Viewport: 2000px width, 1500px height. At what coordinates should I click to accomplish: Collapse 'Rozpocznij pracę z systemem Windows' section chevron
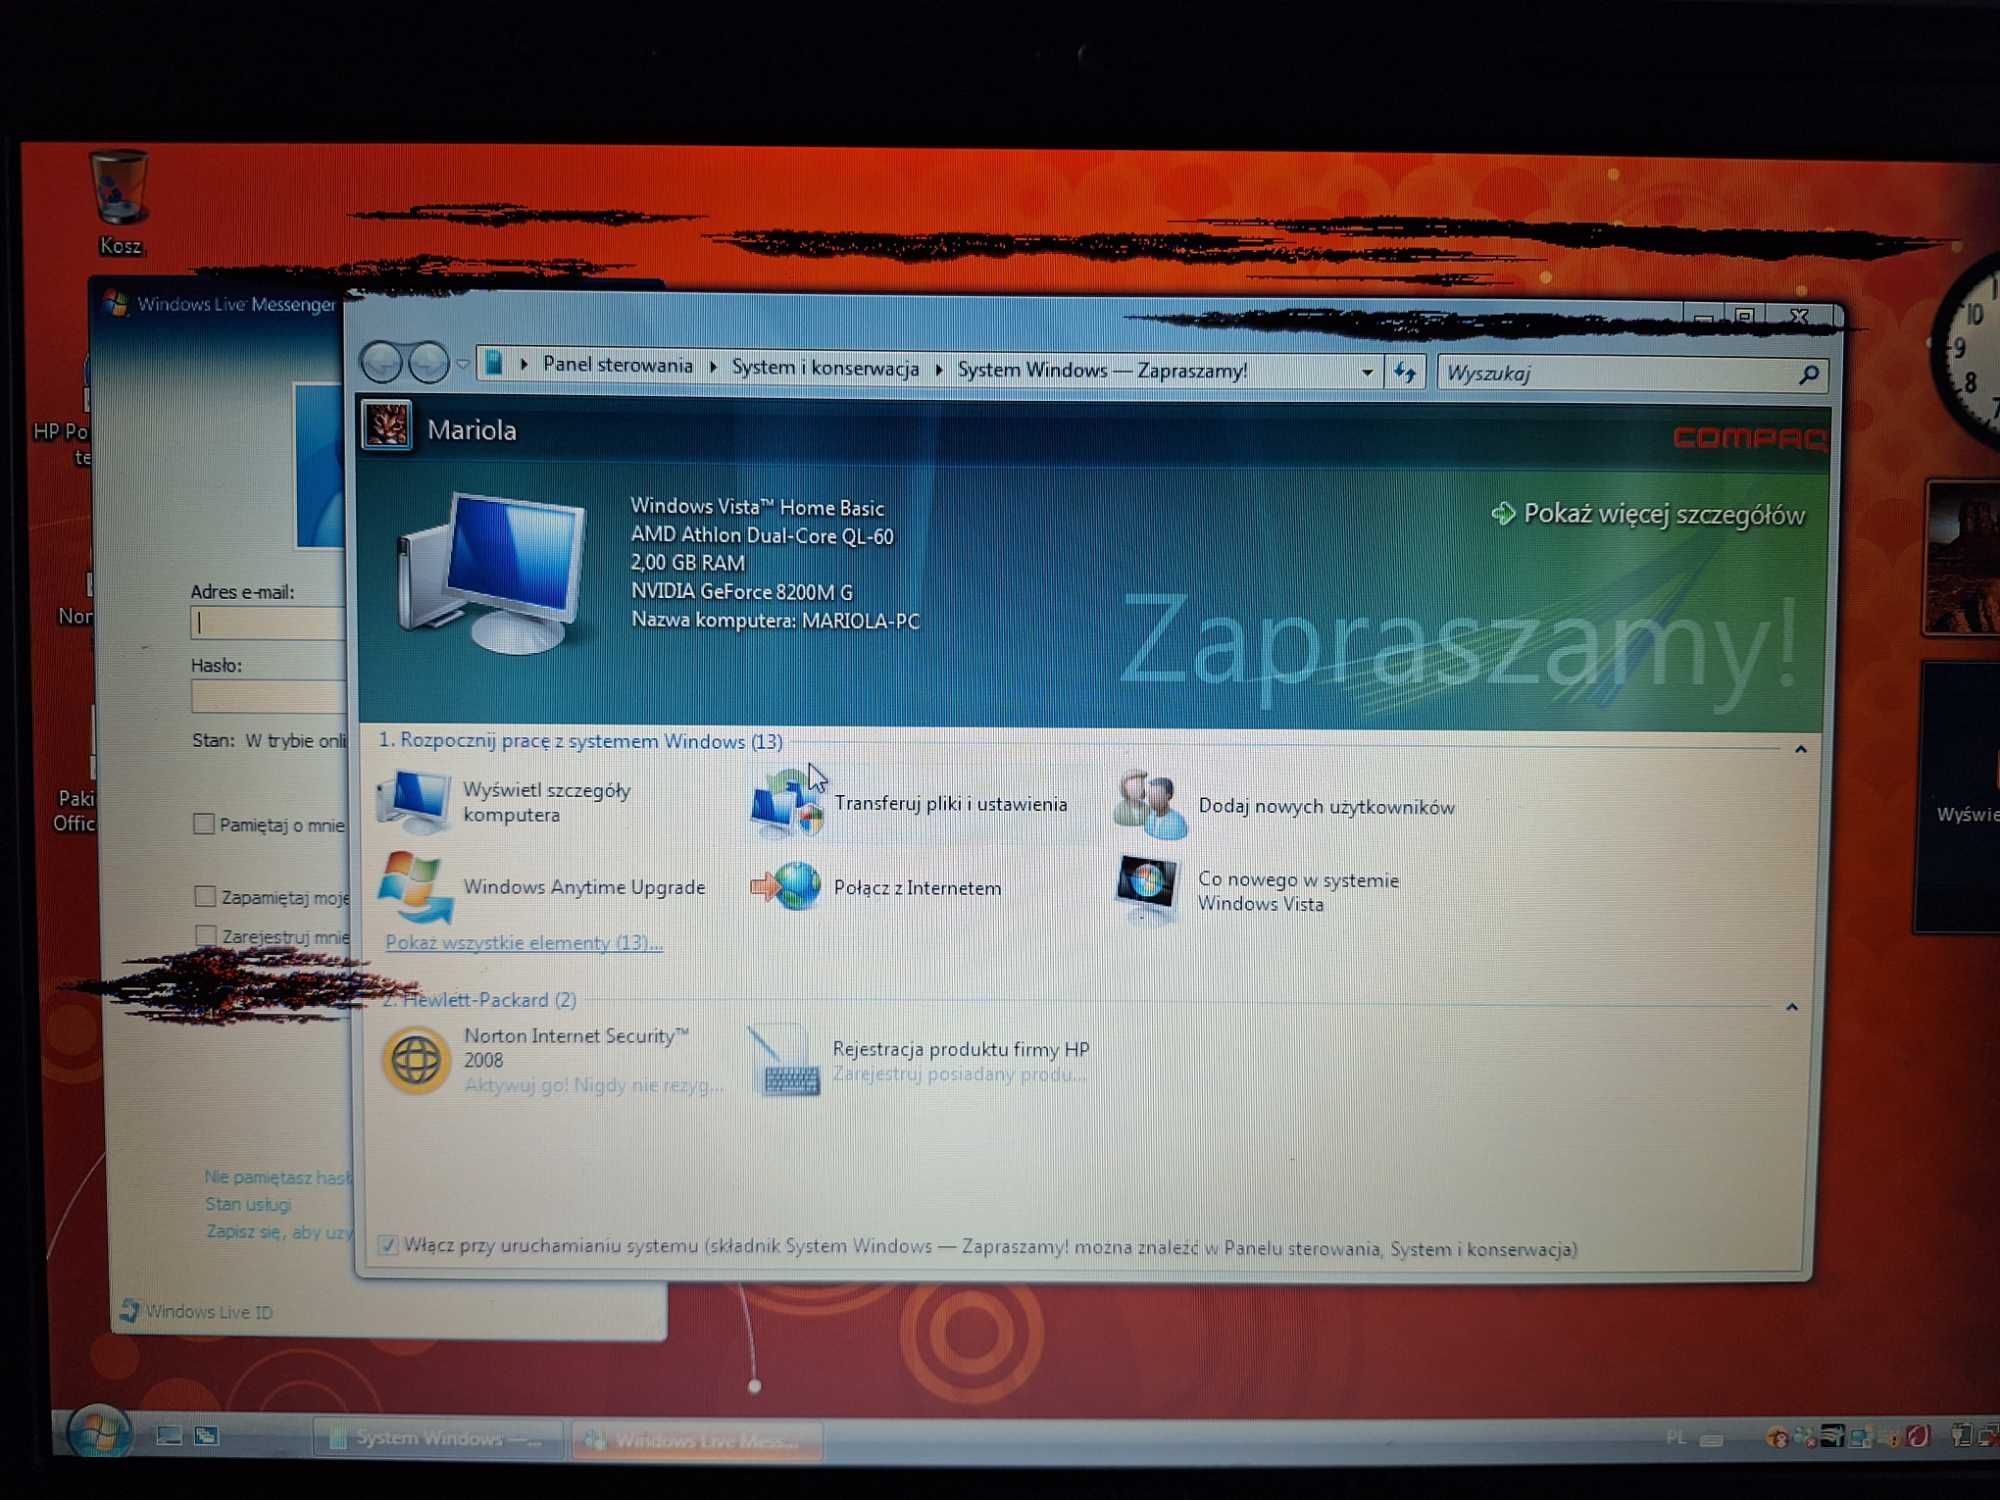click(1800, 749)
